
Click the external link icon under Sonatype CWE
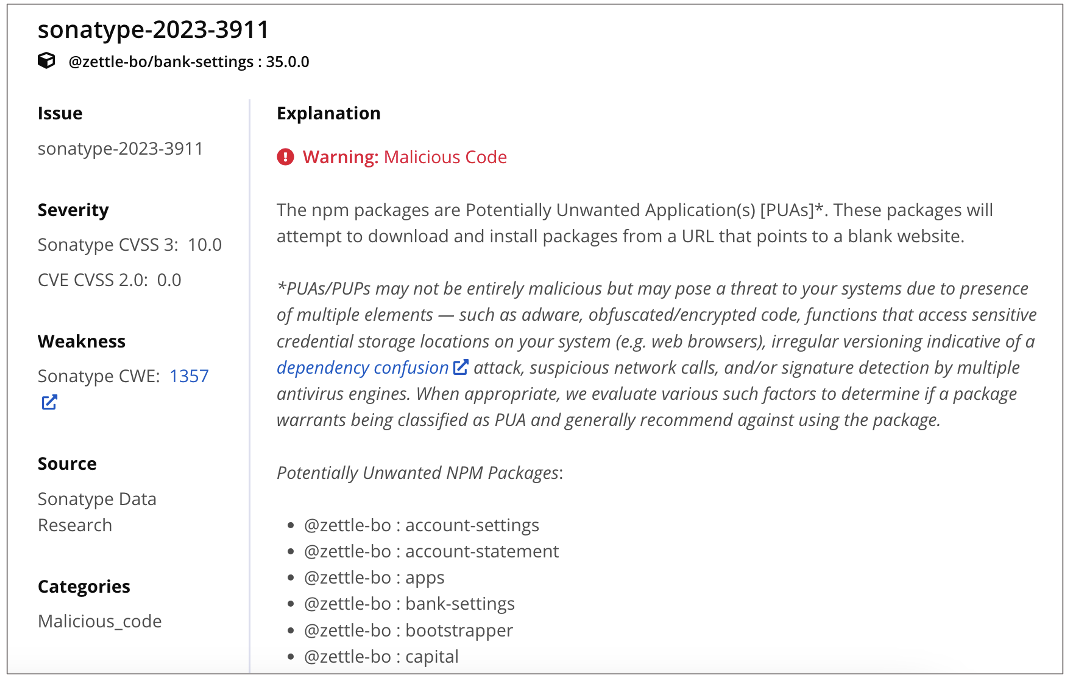point(49,403)
